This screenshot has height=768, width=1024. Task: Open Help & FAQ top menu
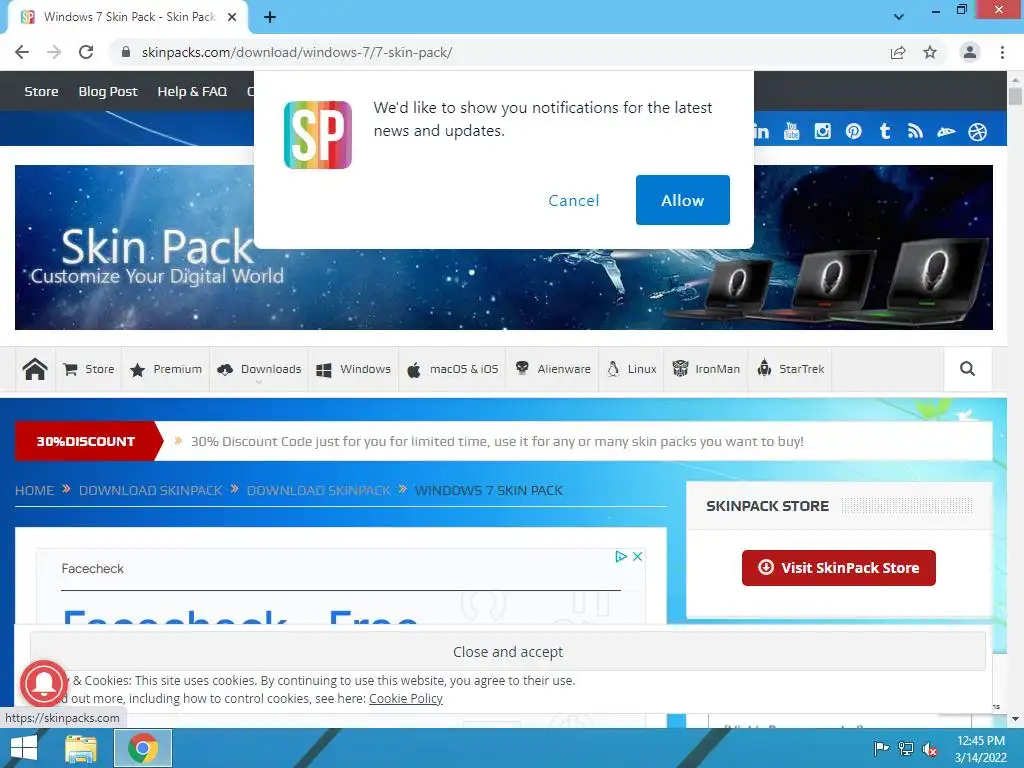192,91
